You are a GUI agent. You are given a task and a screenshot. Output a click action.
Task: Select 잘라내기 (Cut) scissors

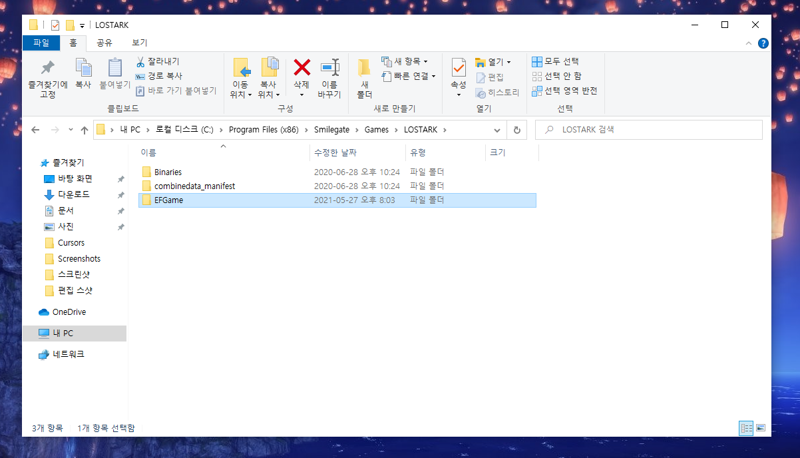158,62
